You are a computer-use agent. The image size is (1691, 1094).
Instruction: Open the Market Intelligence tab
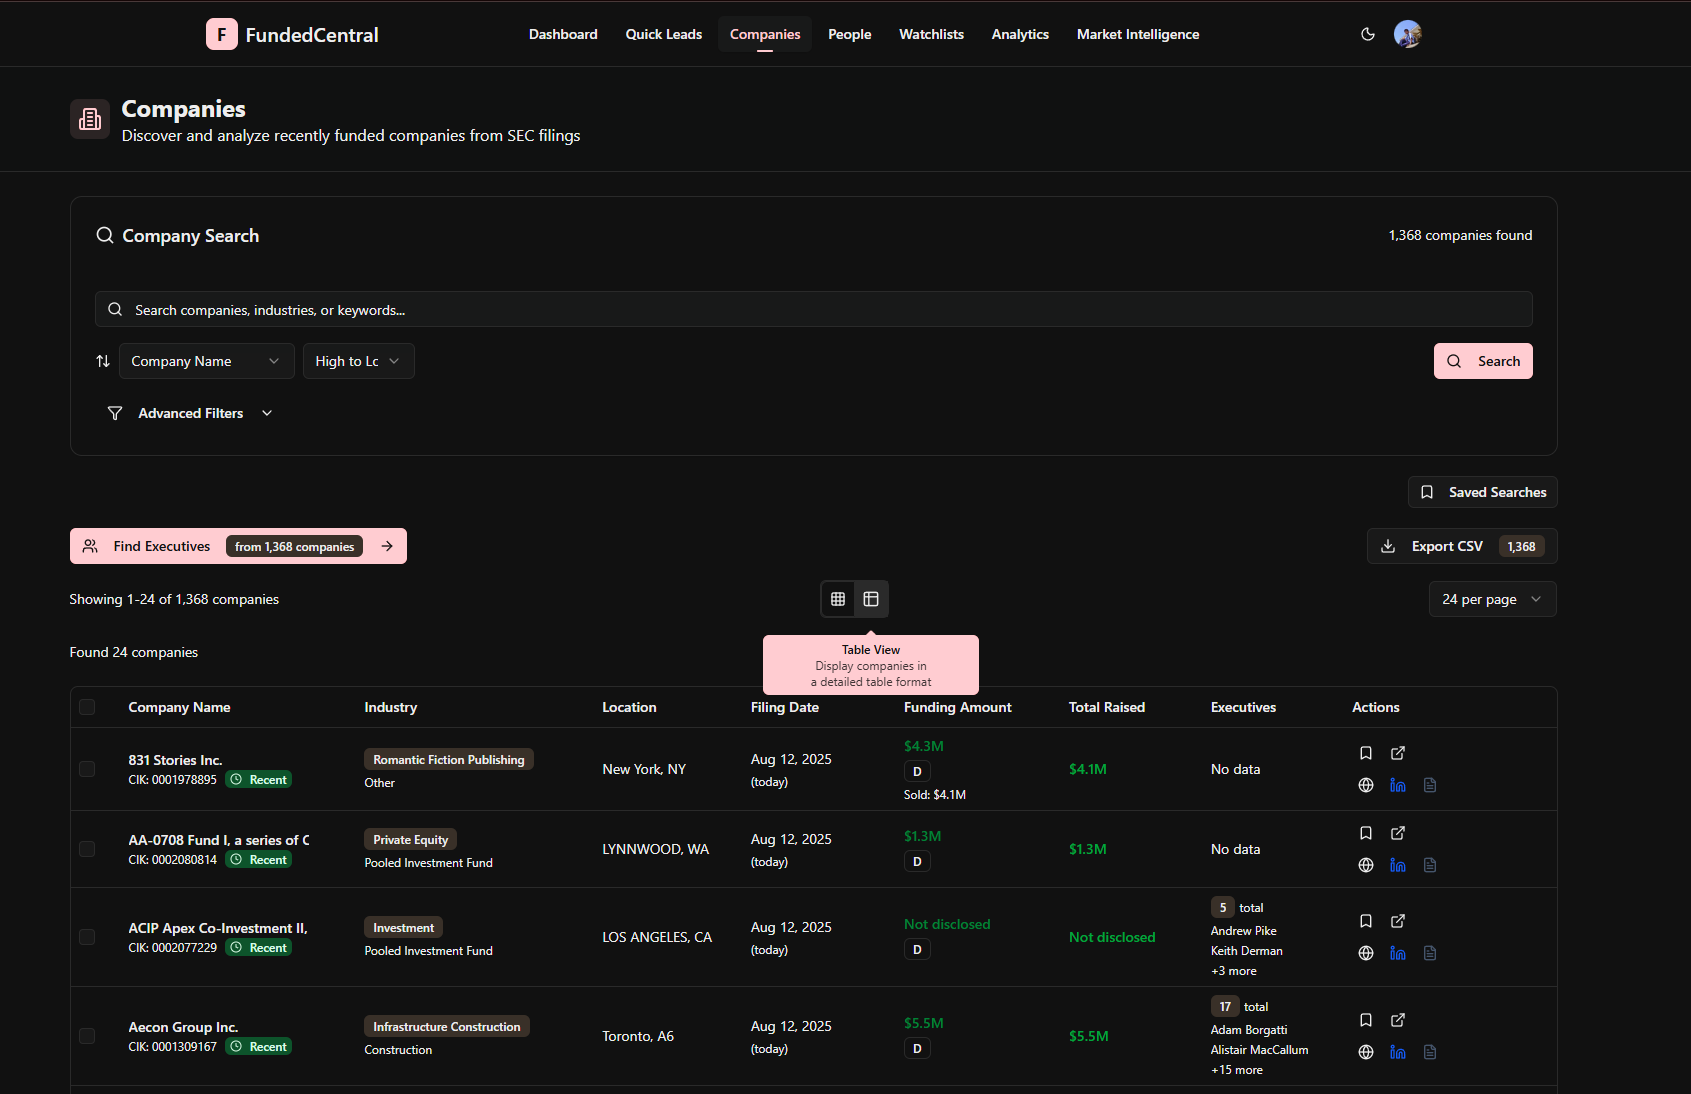(1138, 34)
